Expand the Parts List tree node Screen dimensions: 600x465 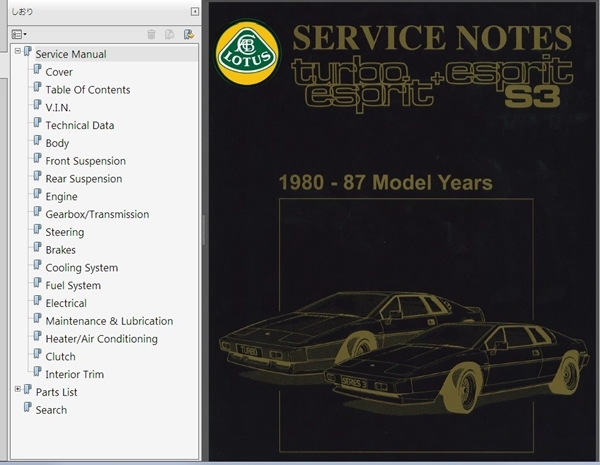point(18,389)
